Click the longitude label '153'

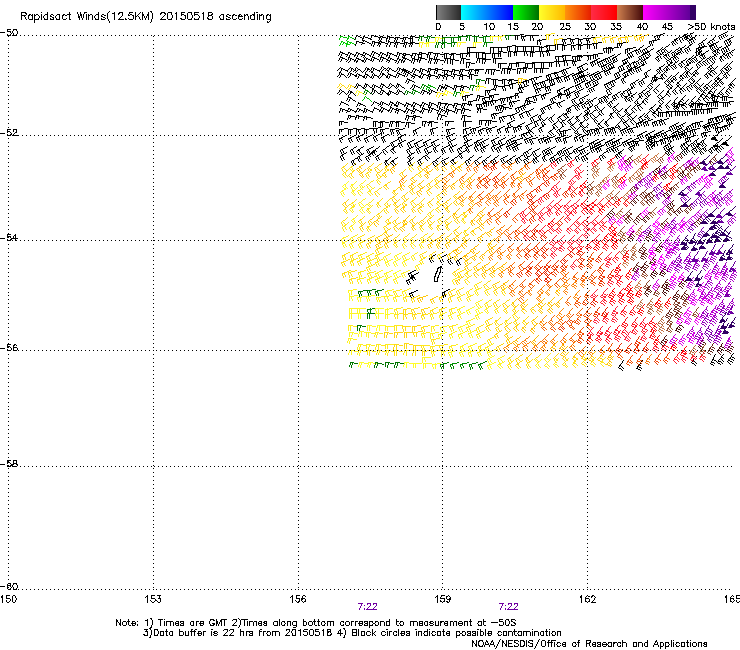[153, 599]
